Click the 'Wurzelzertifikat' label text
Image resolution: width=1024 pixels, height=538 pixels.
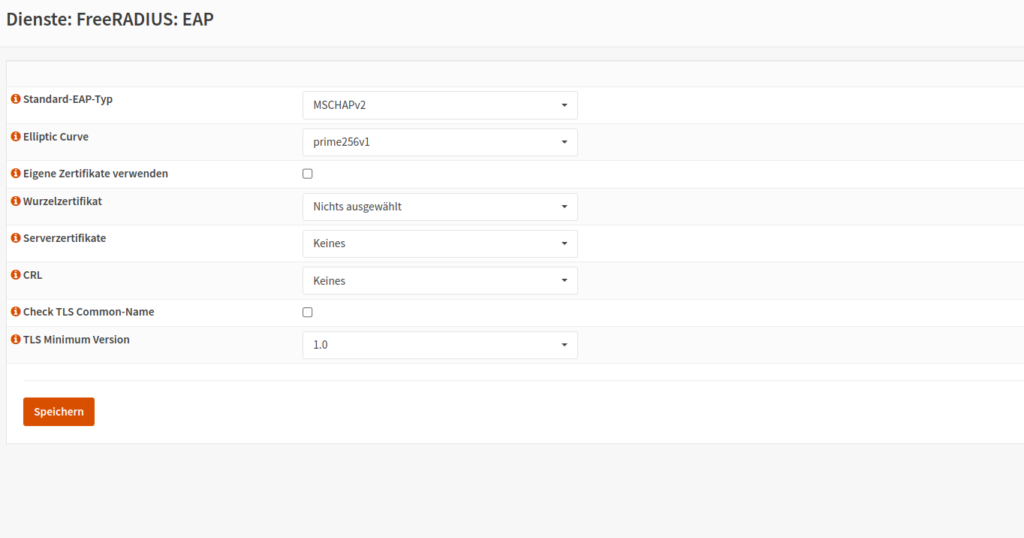pyautogui.click(x=62, y=201)
